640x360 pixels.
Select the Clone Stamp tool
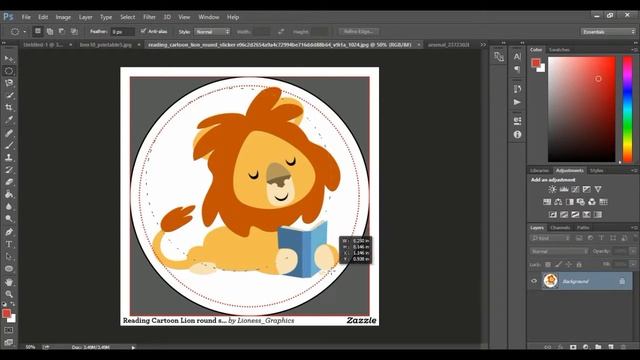tap(9, 158)
